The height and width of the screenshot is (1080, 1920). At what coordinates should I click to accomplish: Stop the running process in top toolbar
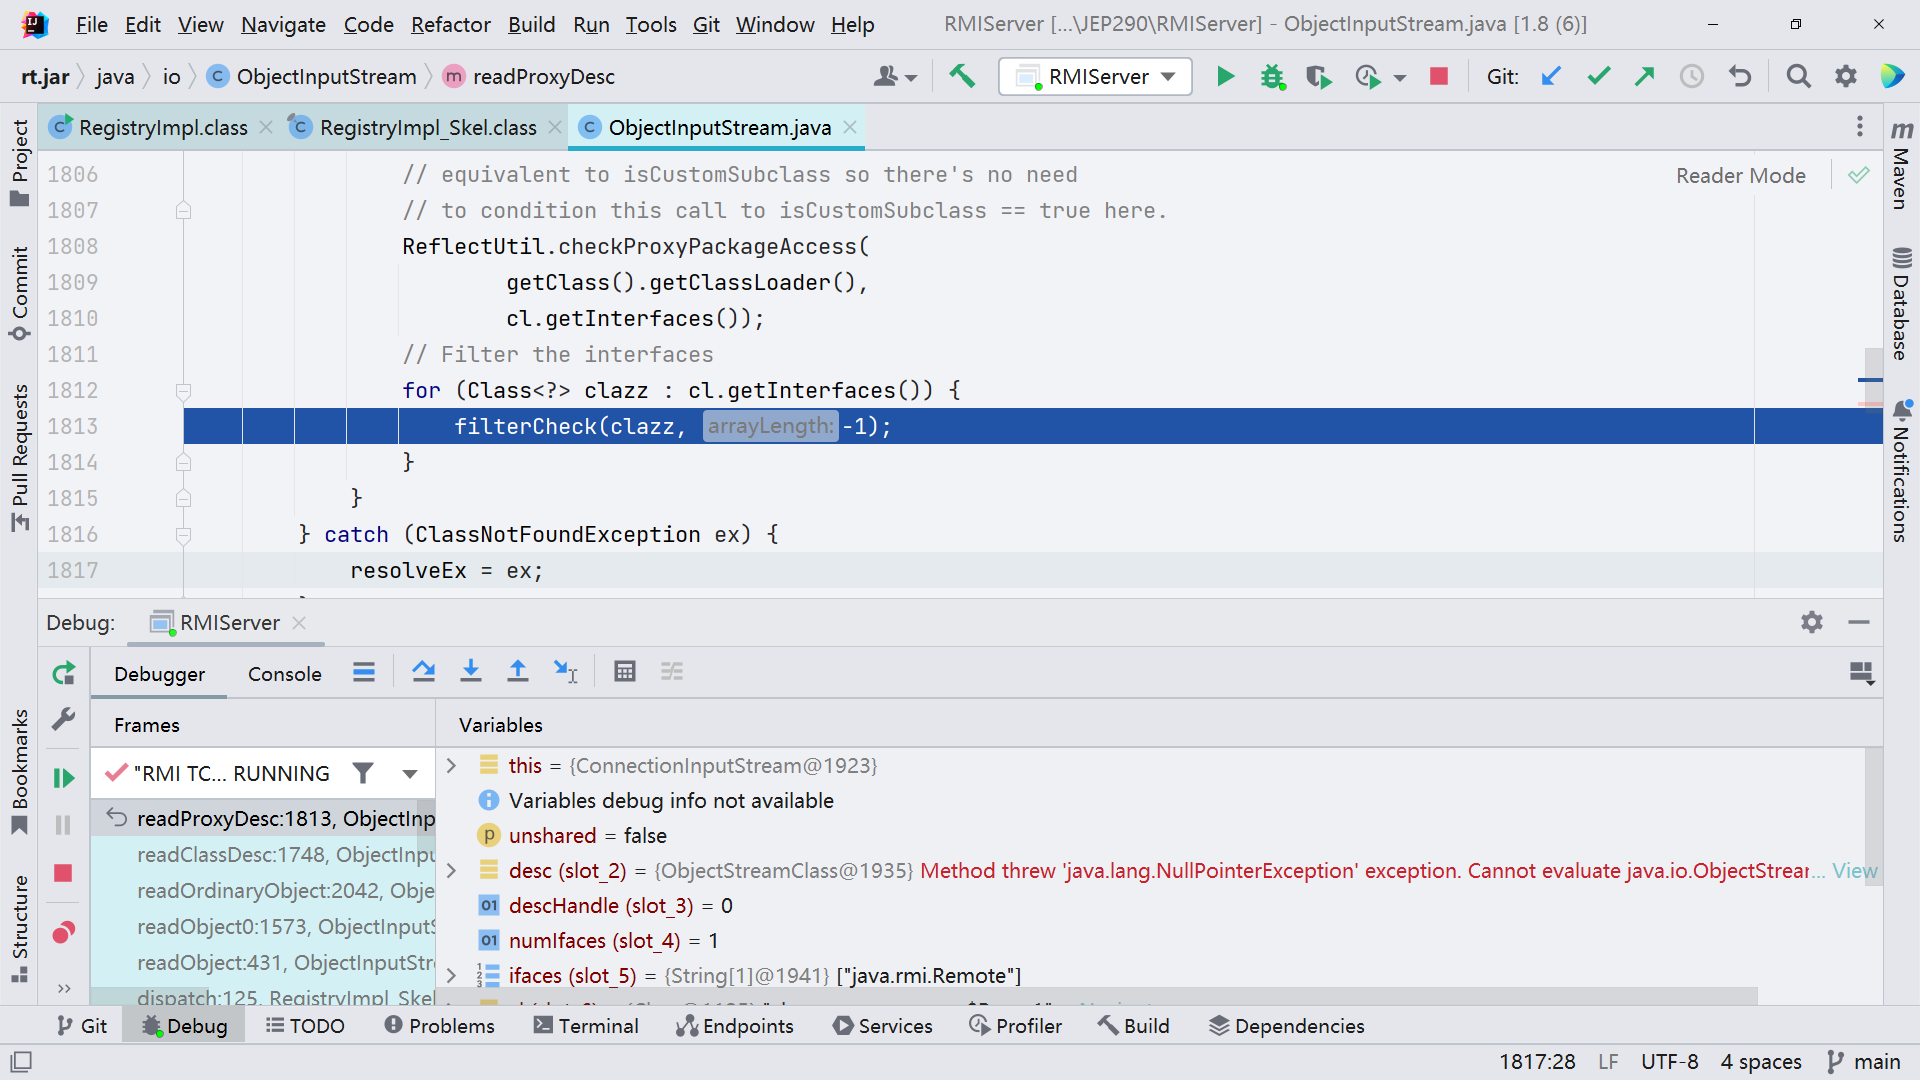[x=1439, y=76]
